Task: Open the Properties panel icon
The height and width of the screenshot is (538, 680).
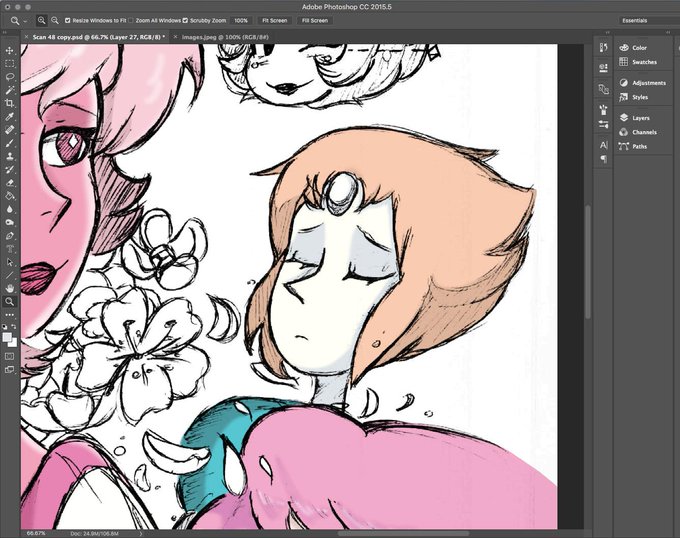Action: tap(603, 68)
